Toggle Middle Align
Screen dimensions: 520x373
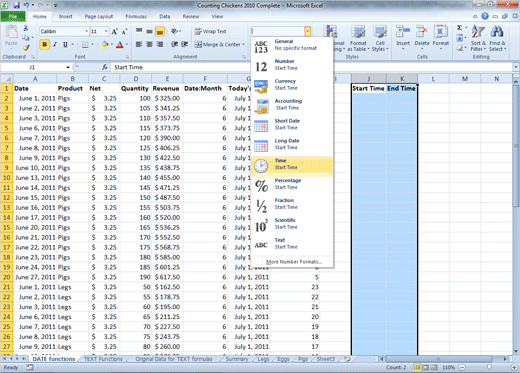(149, 31)
